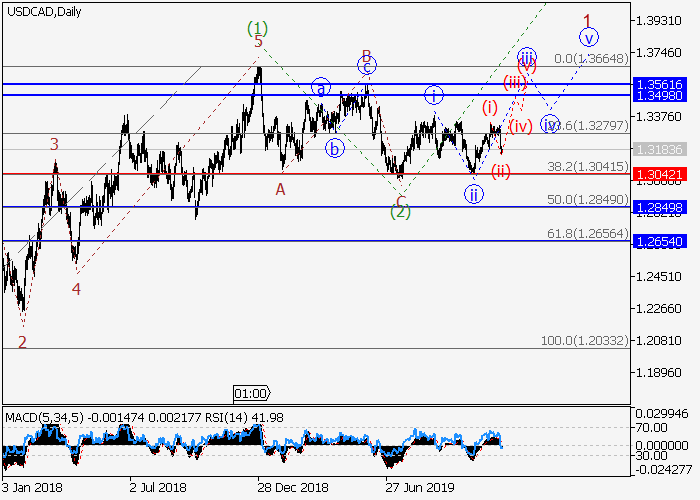Click the USDCAD,Daily chart title
Image resolution: width=700 pixels, height=500 pixels.
coord(44,12)
